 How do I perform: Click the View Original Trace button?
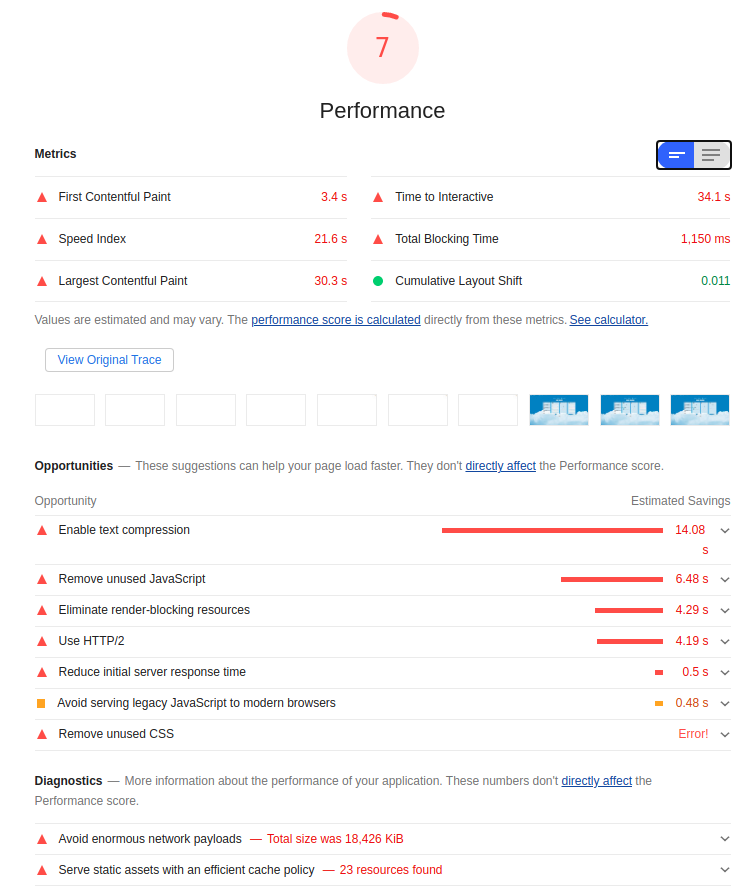[109, 360]
